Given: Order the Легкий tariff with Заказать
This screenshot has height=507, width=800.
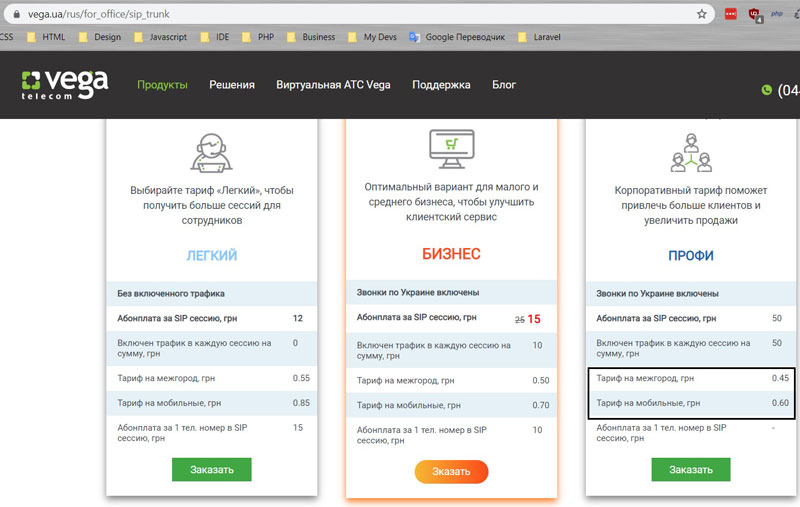Looking at the screenshot, I should (212, 469).
